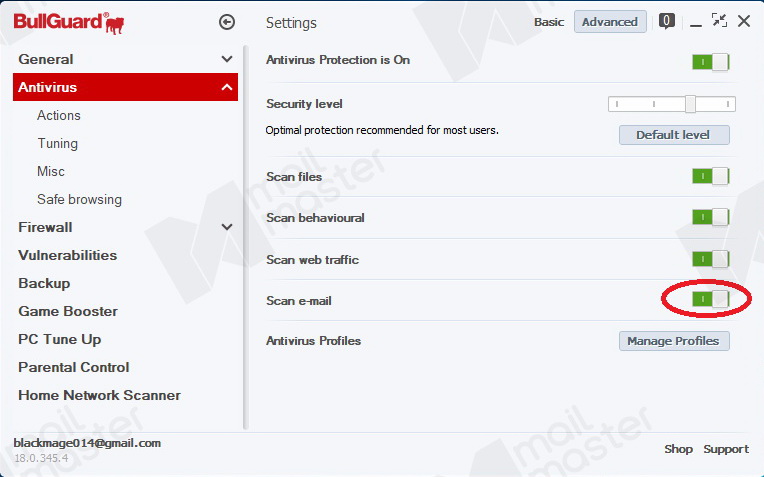Viewport: 764px width, 477px height.
Task: Close the BullGuard settings window
Action: tap(744, 21)
